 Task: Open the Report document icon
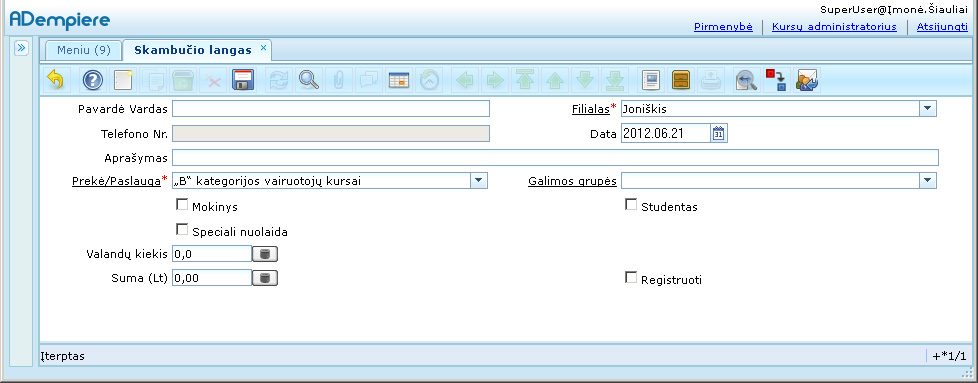coord(651,80)
